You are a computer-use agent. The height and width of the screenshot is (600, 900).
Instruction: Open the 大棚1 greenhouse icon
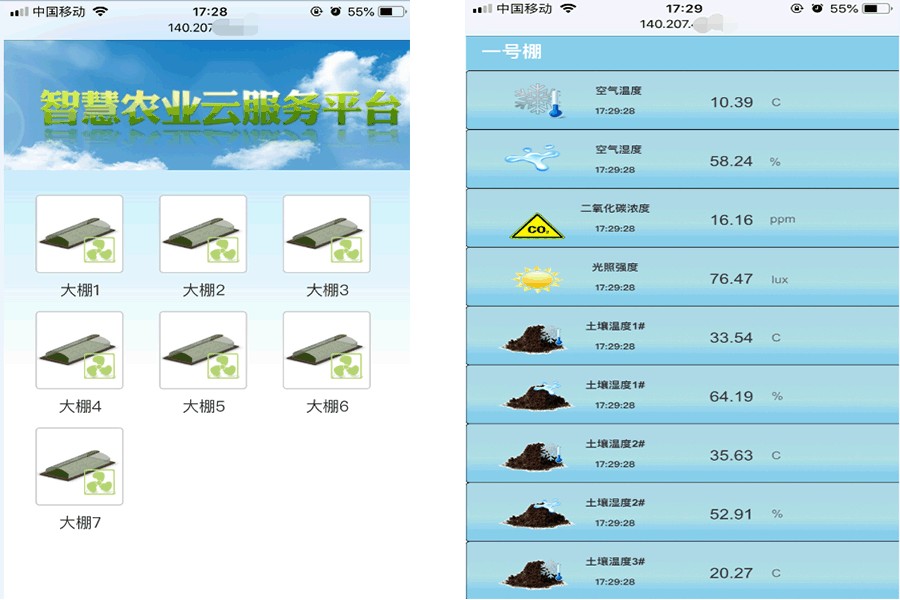[x=79, y=233]
